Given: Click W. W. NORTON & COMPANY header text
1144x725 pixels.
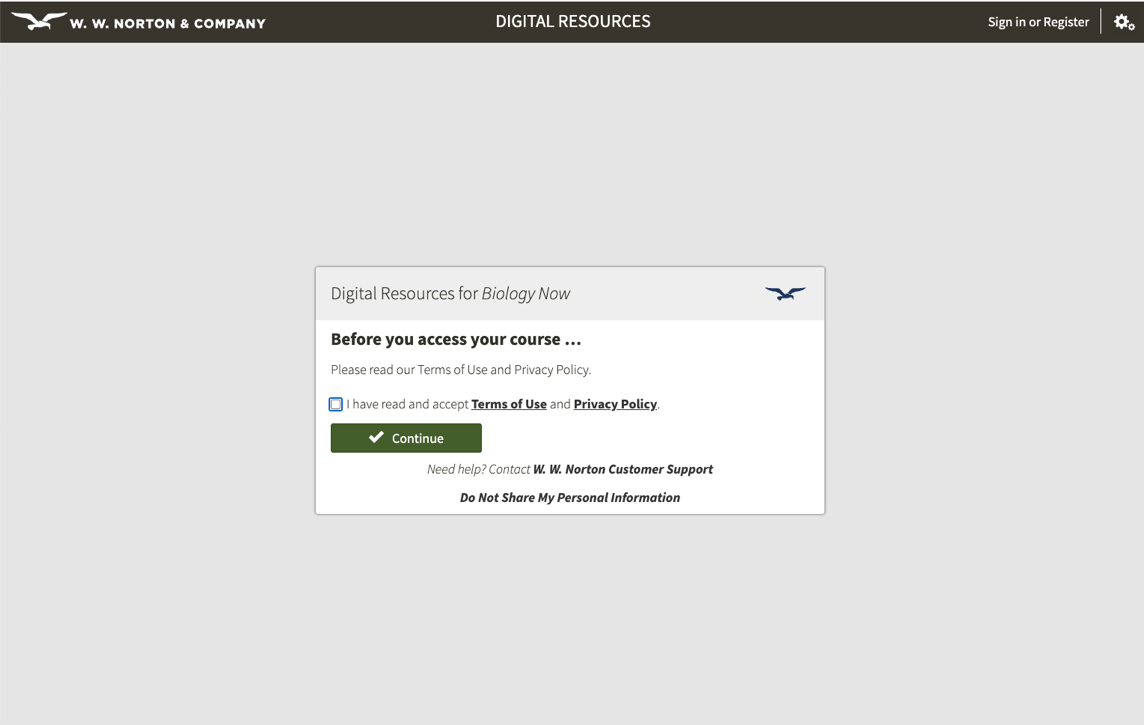Looking at the screenshot, I should [x=168, y=23].
